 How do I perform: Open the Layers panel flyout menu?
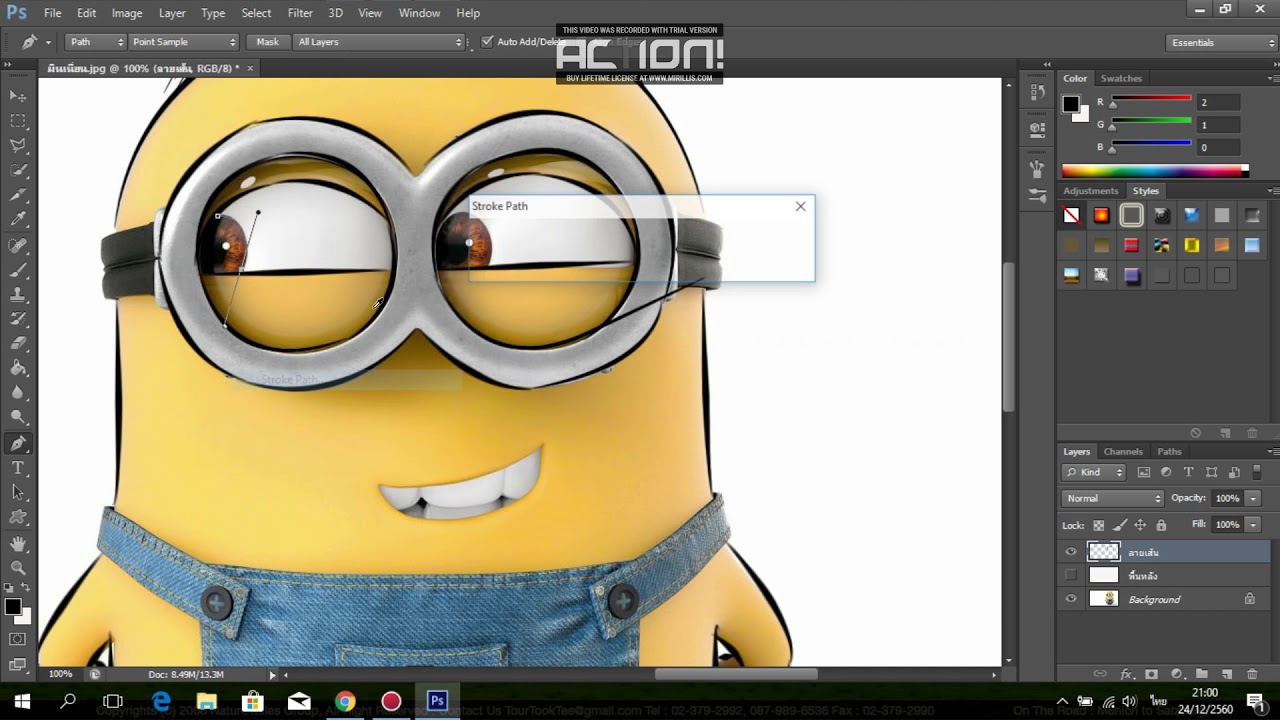click(x=1271, y=452)
